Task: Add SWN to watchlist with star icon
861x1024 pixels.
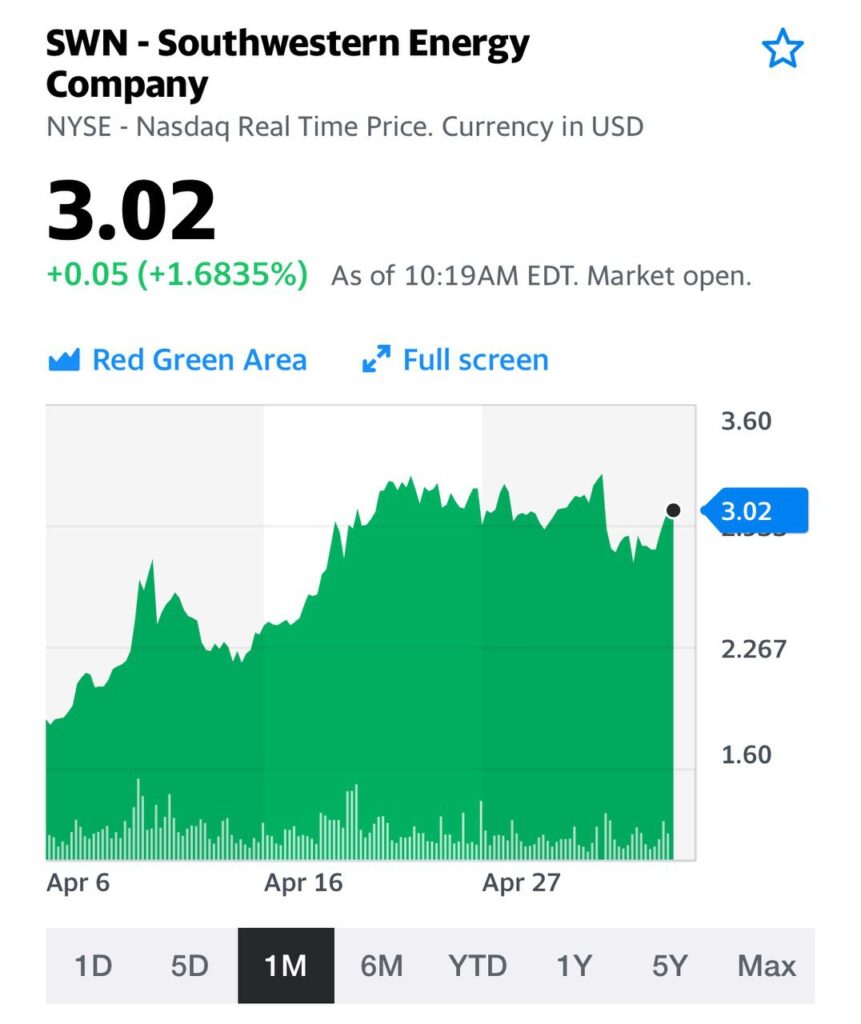Action: pyautogui.click(x=782, y=48)
